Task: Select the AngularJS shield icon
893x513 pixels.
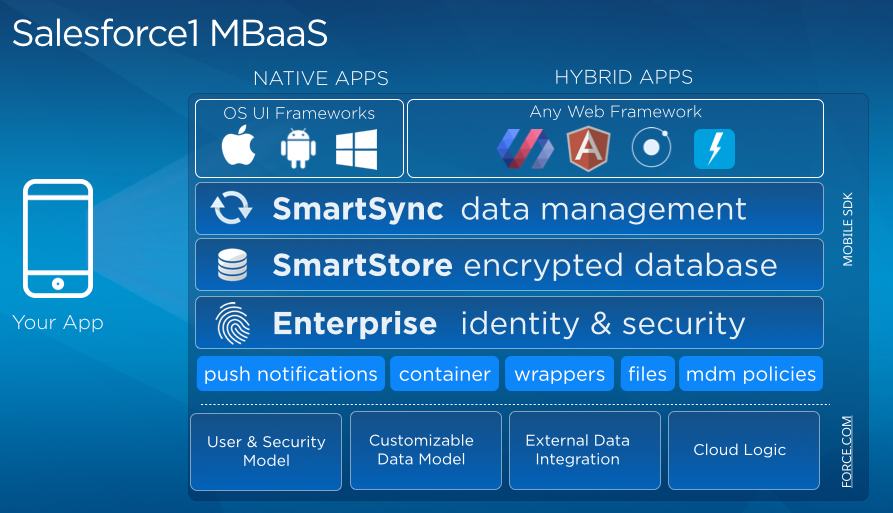Action: click(589, 149)
